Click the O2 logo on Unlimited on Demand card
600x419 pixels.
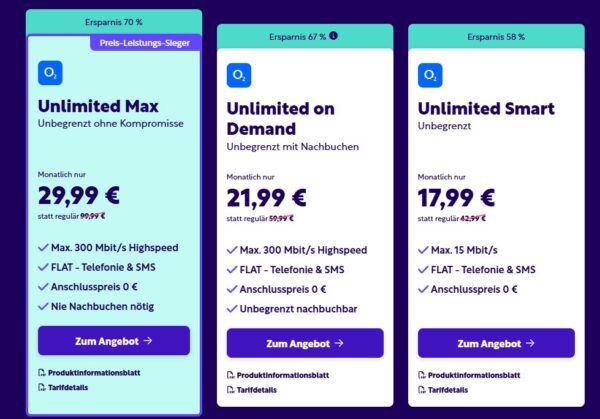pos(238,76)
